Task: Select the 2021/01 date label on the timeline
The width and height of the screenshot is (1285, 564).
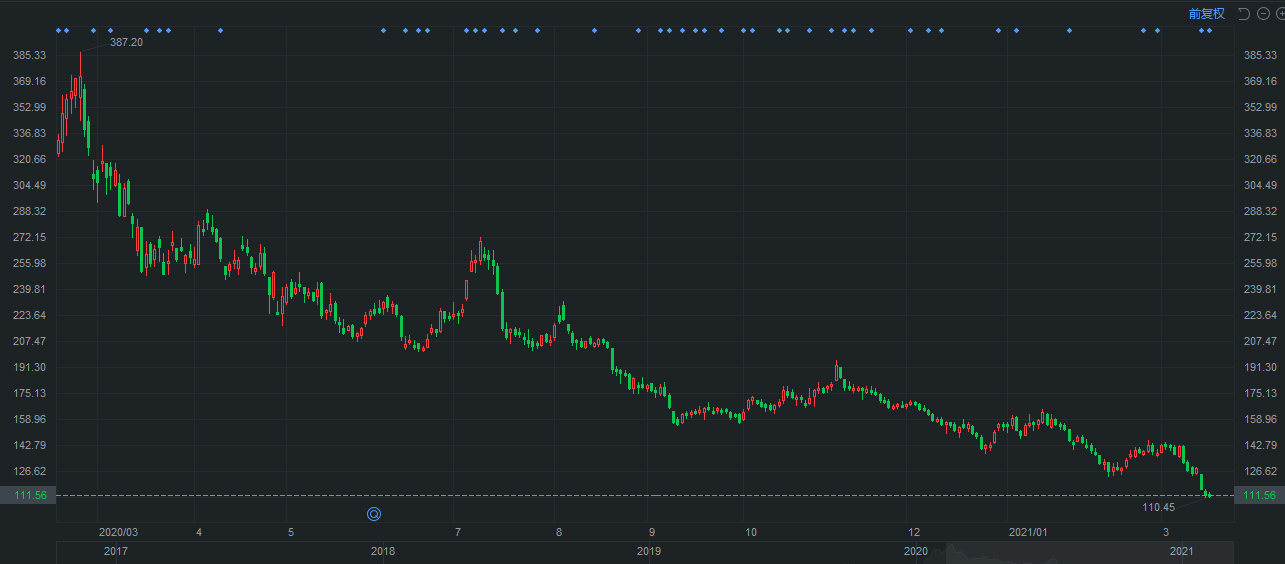Action: [1027, 532]
